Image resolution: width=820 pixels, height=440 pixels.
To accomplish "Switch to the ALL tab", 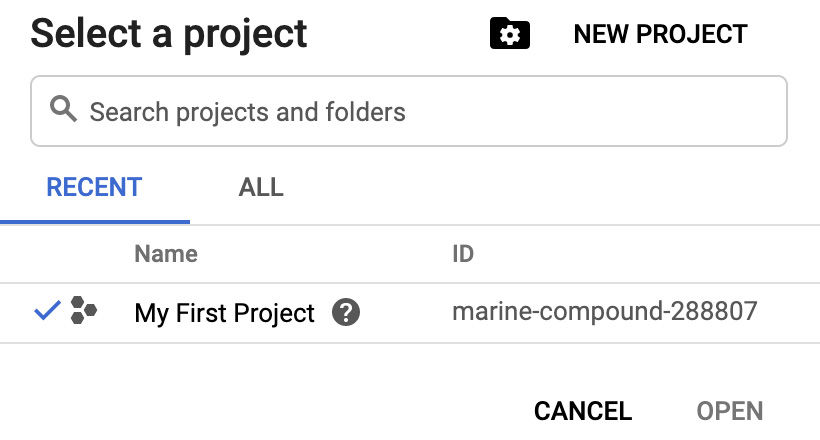I will 261,187.
